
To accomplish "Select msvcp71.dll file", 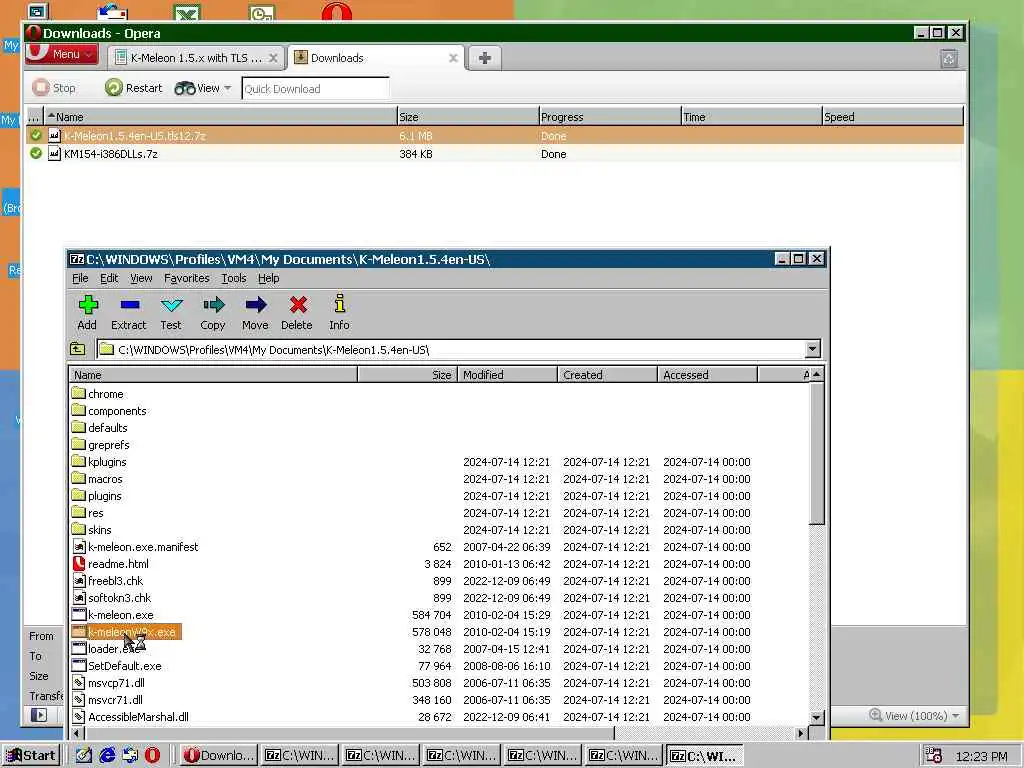I will [108, 682].
